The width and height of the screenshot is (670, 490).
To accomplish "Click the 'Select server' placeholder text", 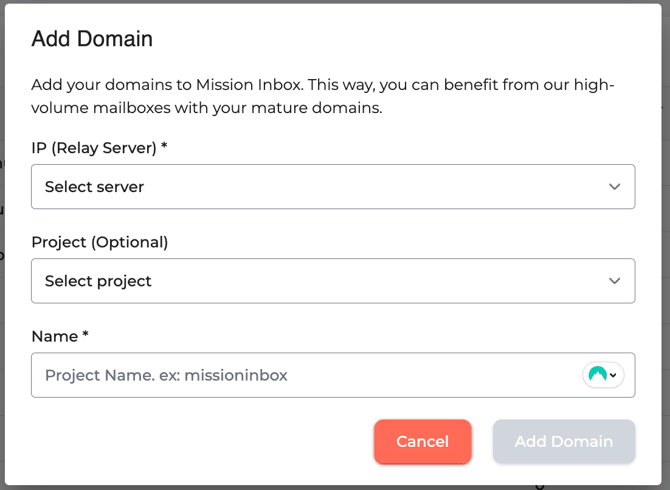I will tap(95, 187).
